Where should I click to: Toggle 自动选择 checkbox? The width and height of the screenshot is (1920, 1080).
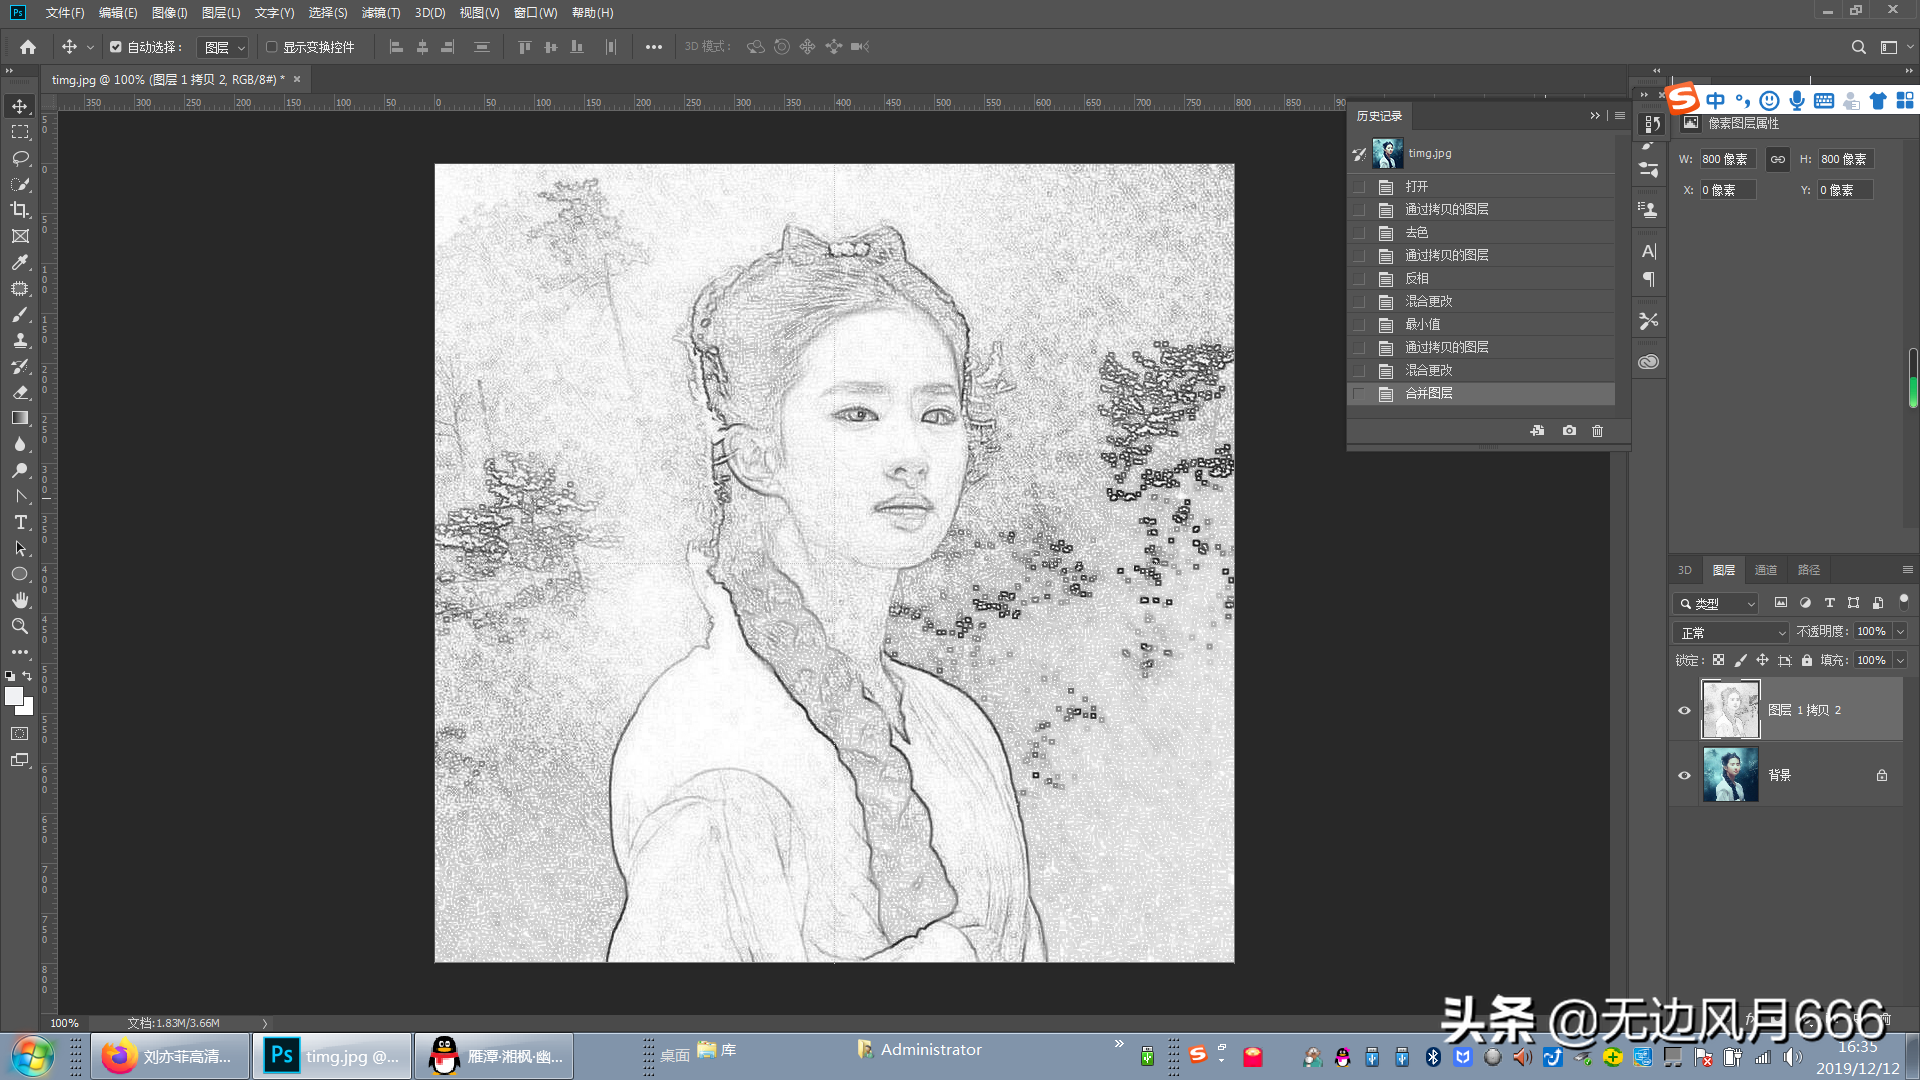(116, 47)
